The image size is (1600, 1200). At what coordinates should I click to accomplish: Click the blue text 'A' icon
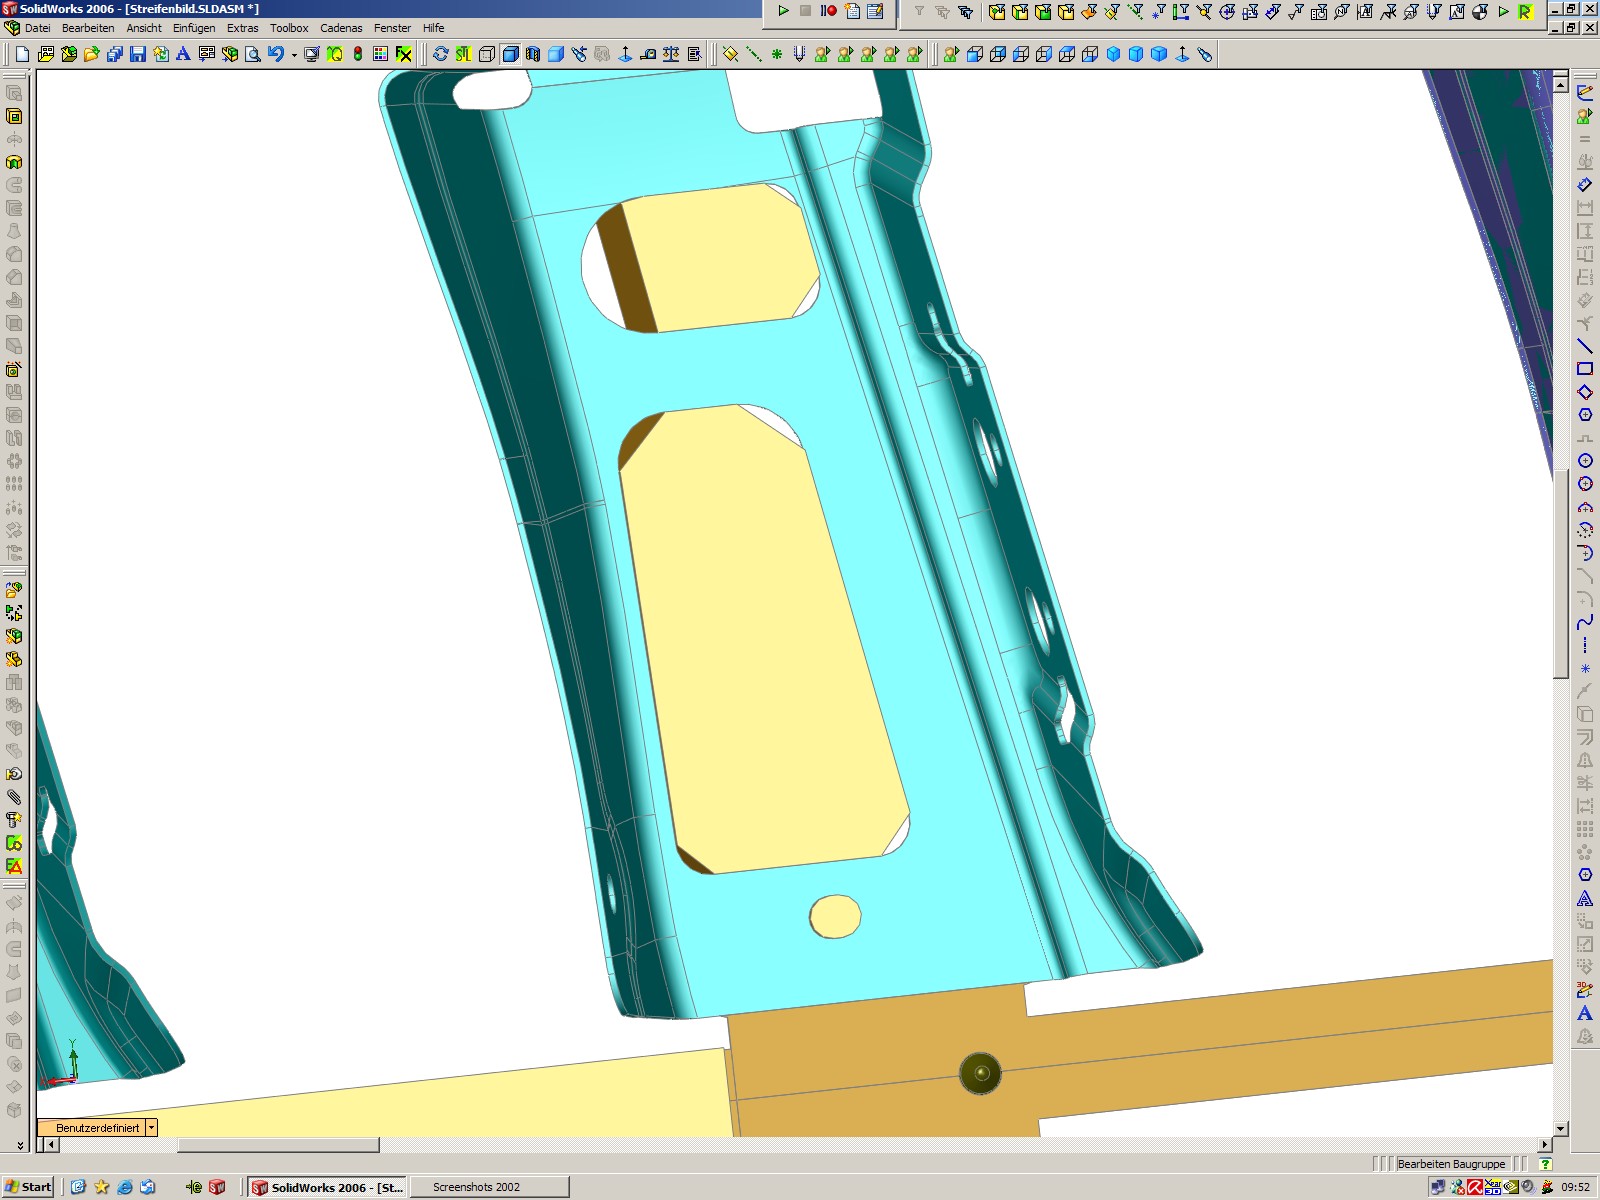click(183, 54)
